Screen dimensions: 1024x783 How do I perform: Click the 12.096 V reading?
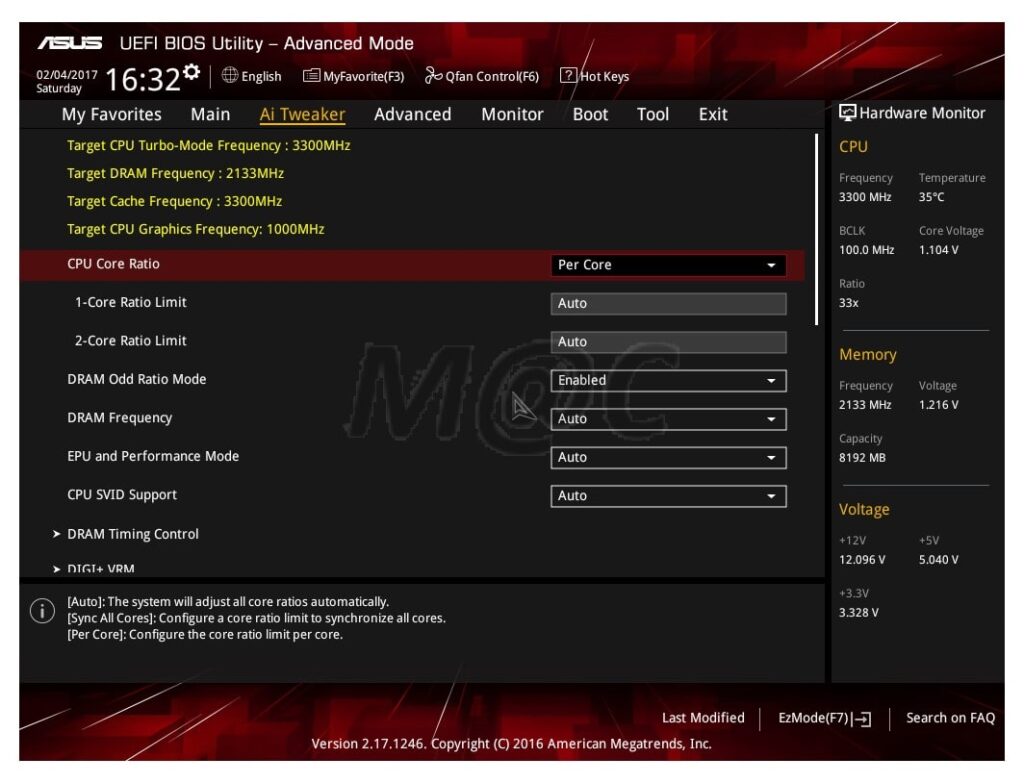pos(862,560)
